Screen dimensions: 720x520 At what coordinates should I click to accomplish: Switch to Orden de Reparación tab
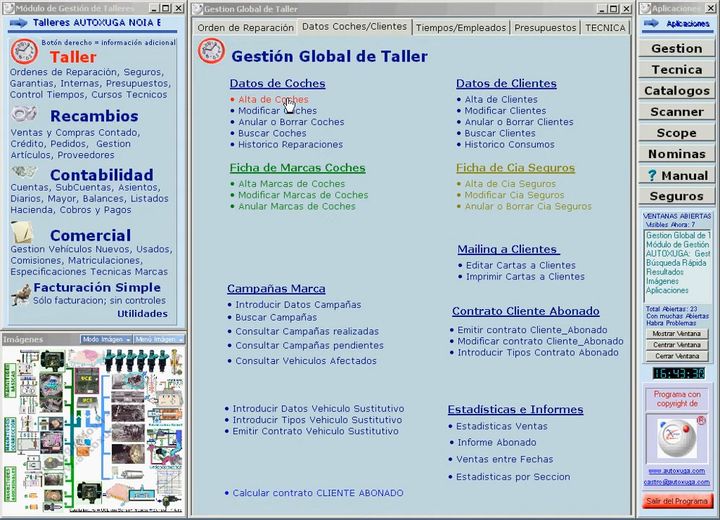[245, 28]
